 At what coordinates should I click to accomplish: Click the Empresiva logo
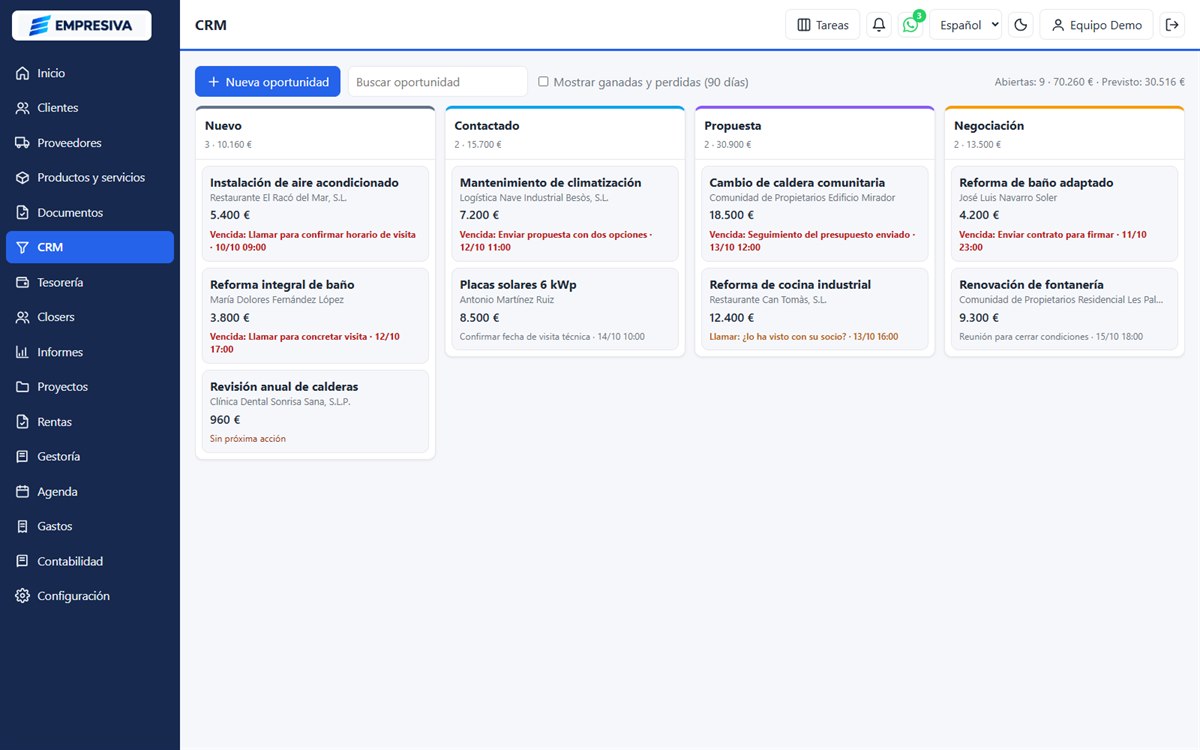pos(81,25)
